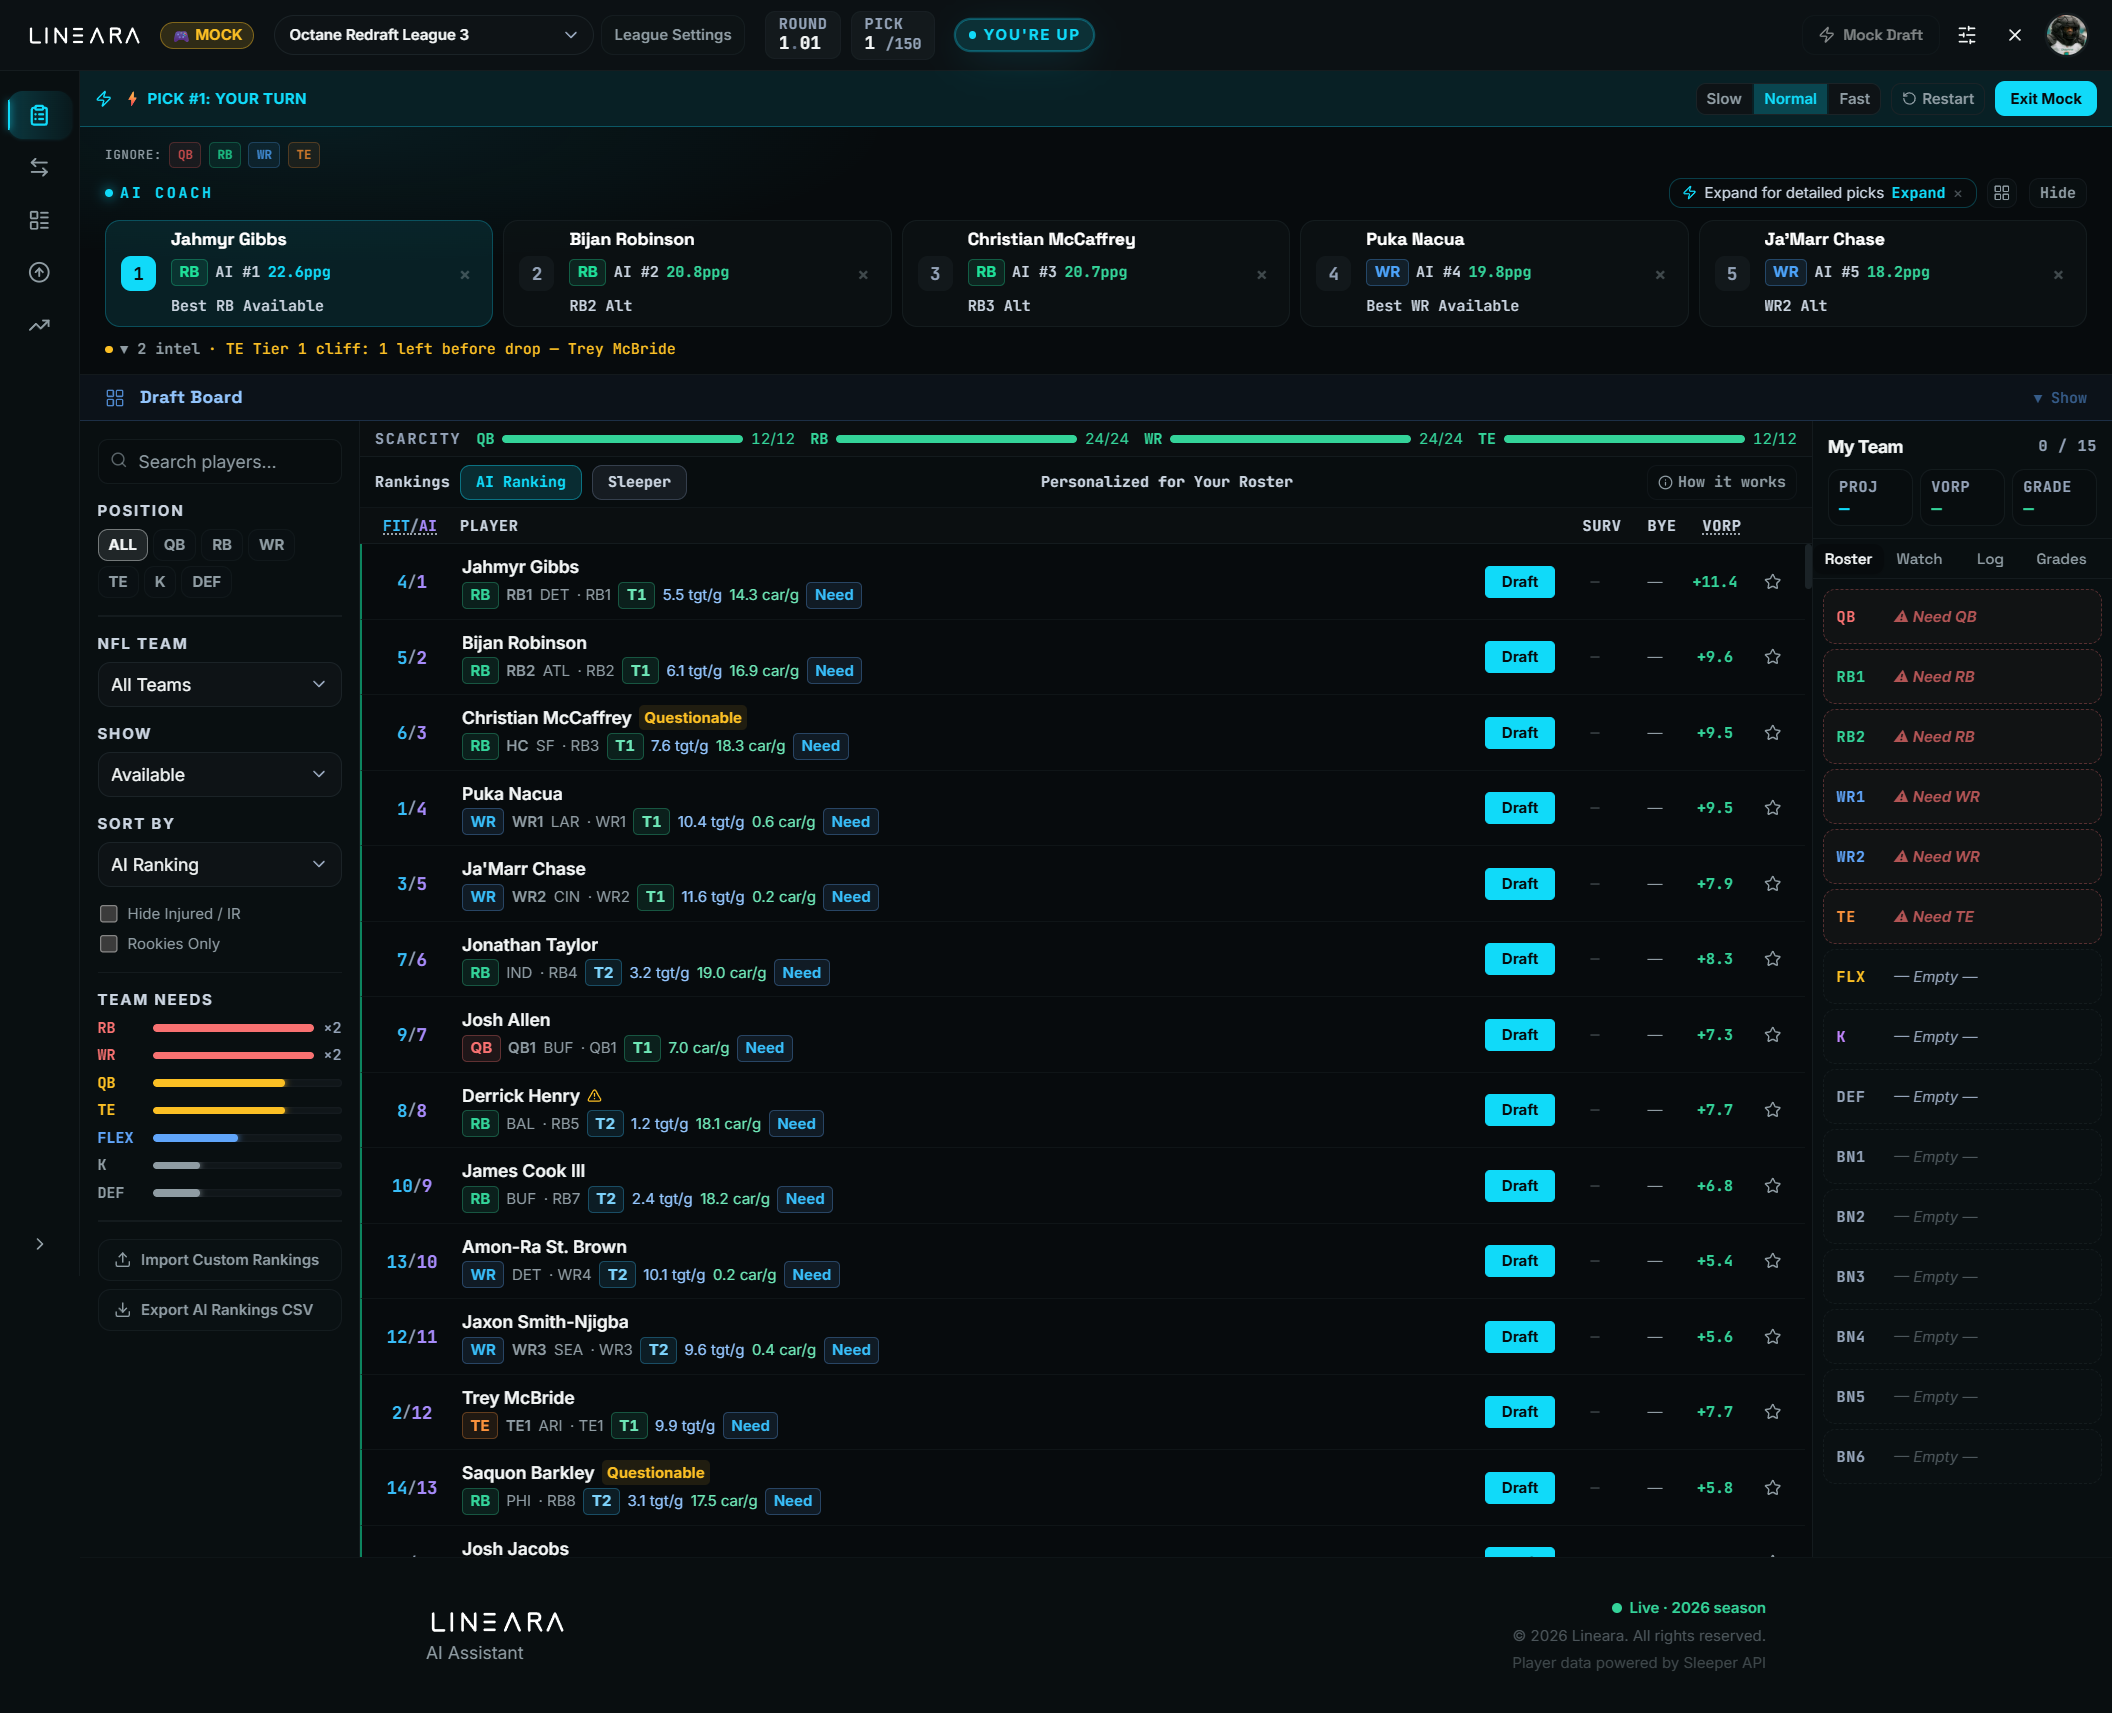2112x1713 pixels.
Task: Click the player list scrollbar
Action: pos(1808,566)
